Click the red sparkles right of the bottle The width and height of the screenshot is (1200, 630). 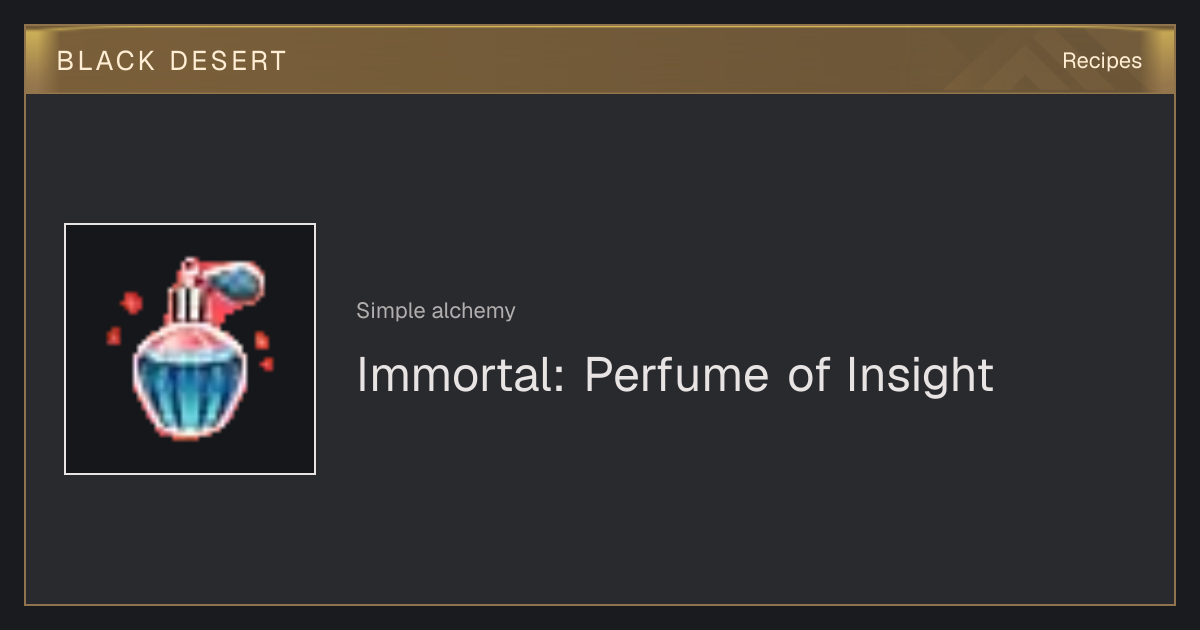pos(264,350)
